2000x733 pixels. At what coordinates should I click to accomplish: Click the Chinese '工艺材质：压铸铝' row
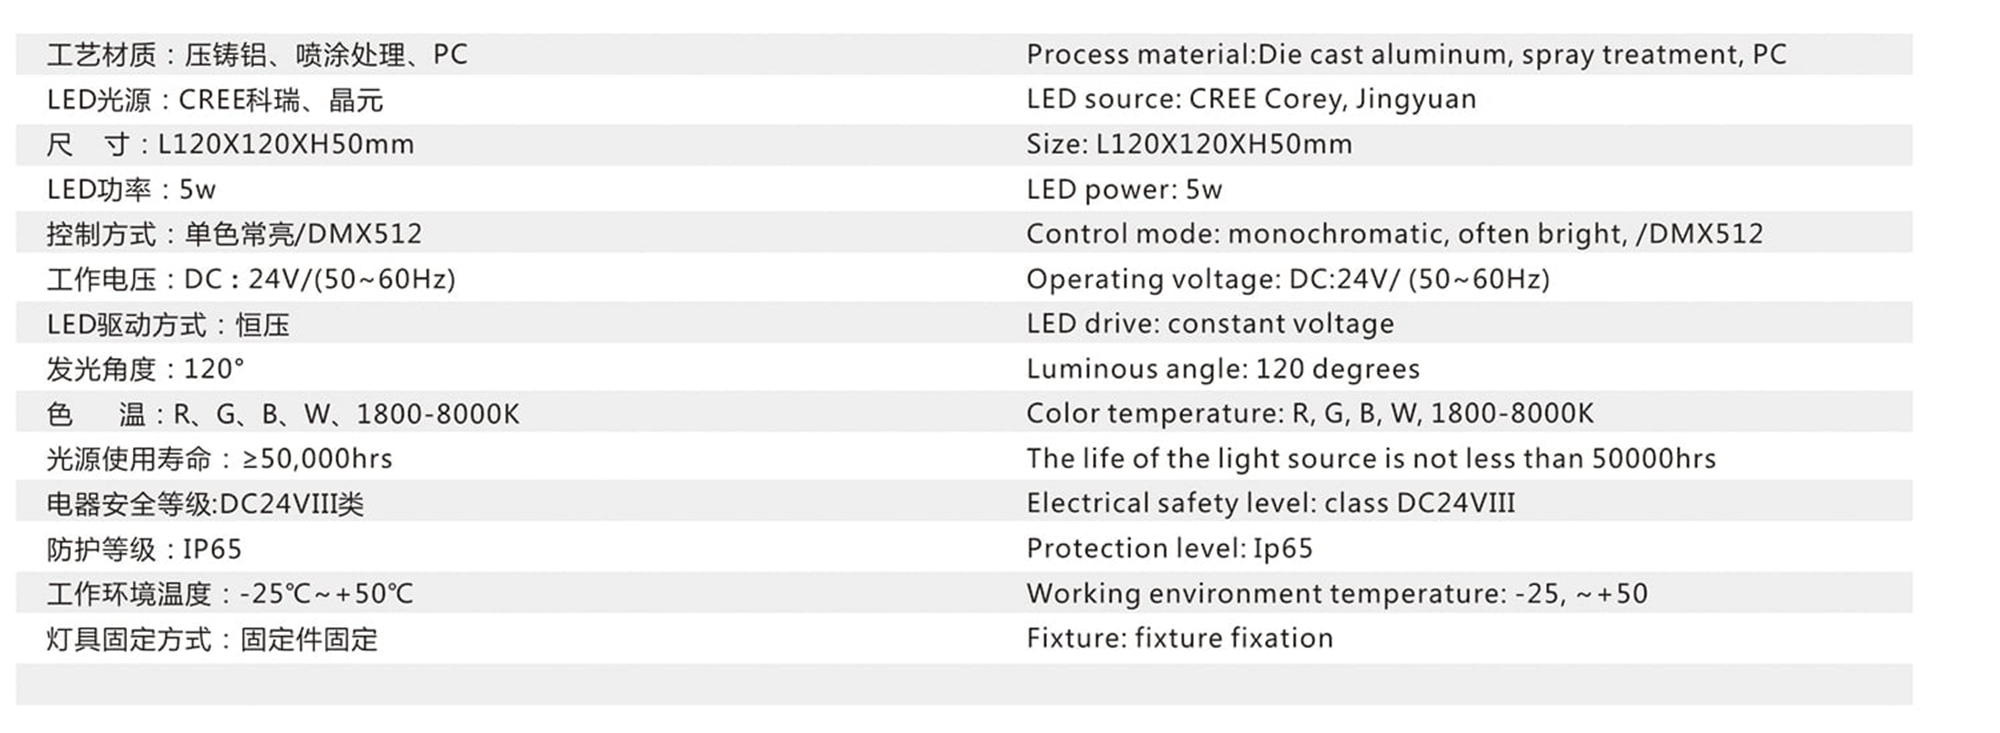tap(257, 55)
